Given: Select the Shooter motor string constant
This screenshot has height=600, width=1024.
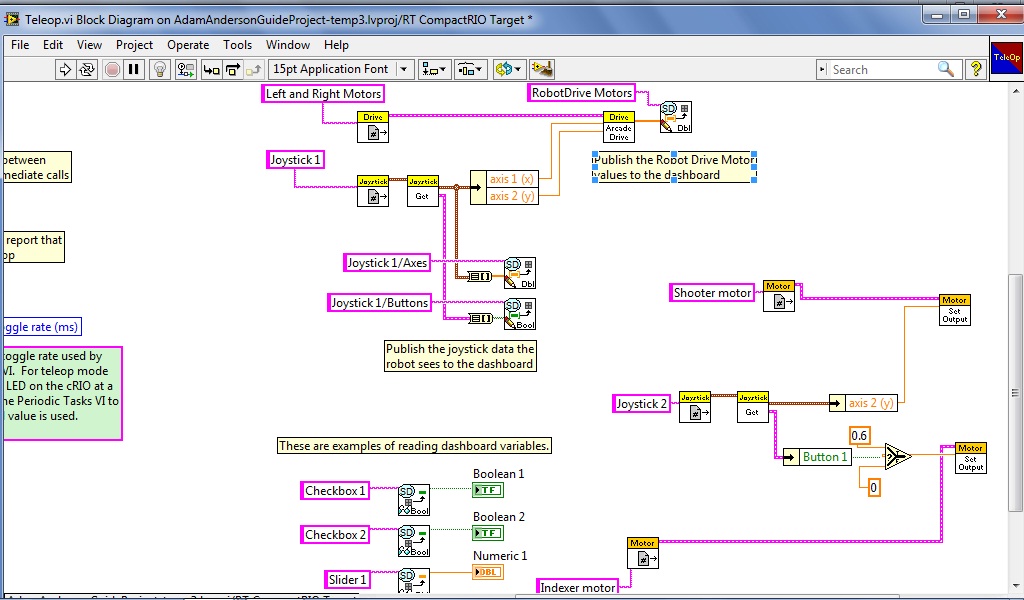Looking at the screenshot, I should pyautogui.click(x=712, y=292).
